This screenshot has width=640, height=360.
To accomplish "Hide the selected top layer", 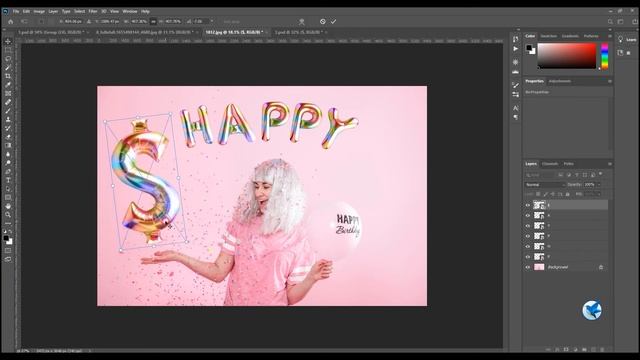I will coord(528,205).
